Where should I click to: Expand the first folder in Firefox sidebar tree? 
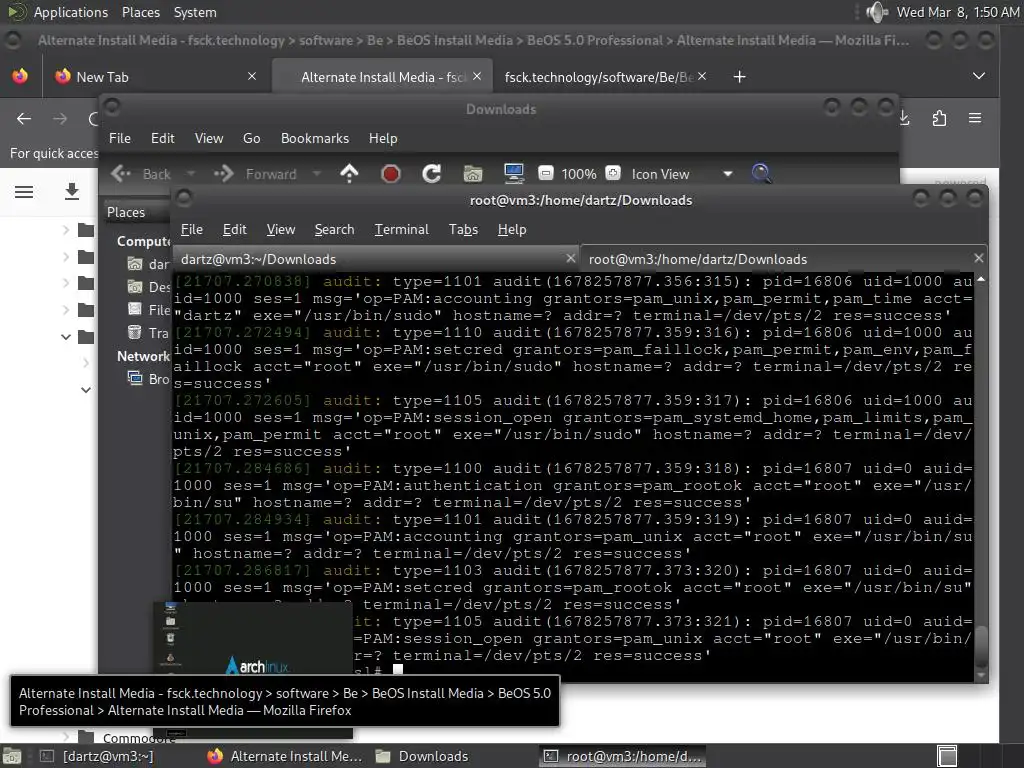66,230
